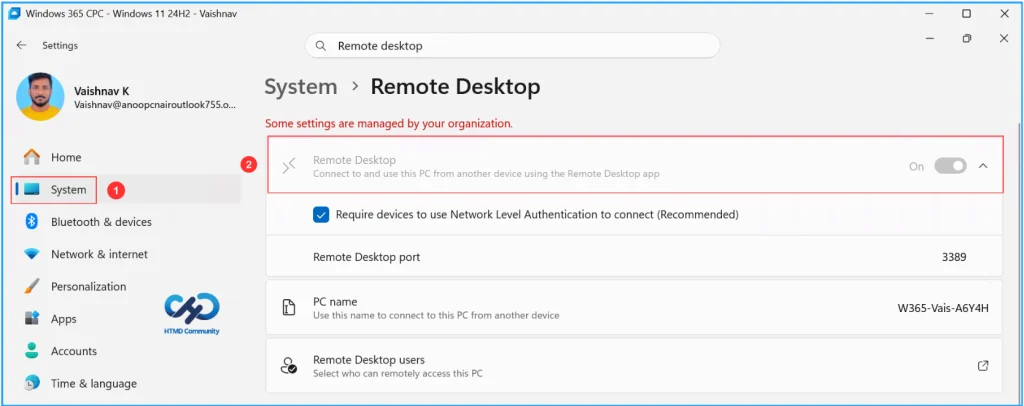Open Remote Desktop users row

click(x=633, y=366)
